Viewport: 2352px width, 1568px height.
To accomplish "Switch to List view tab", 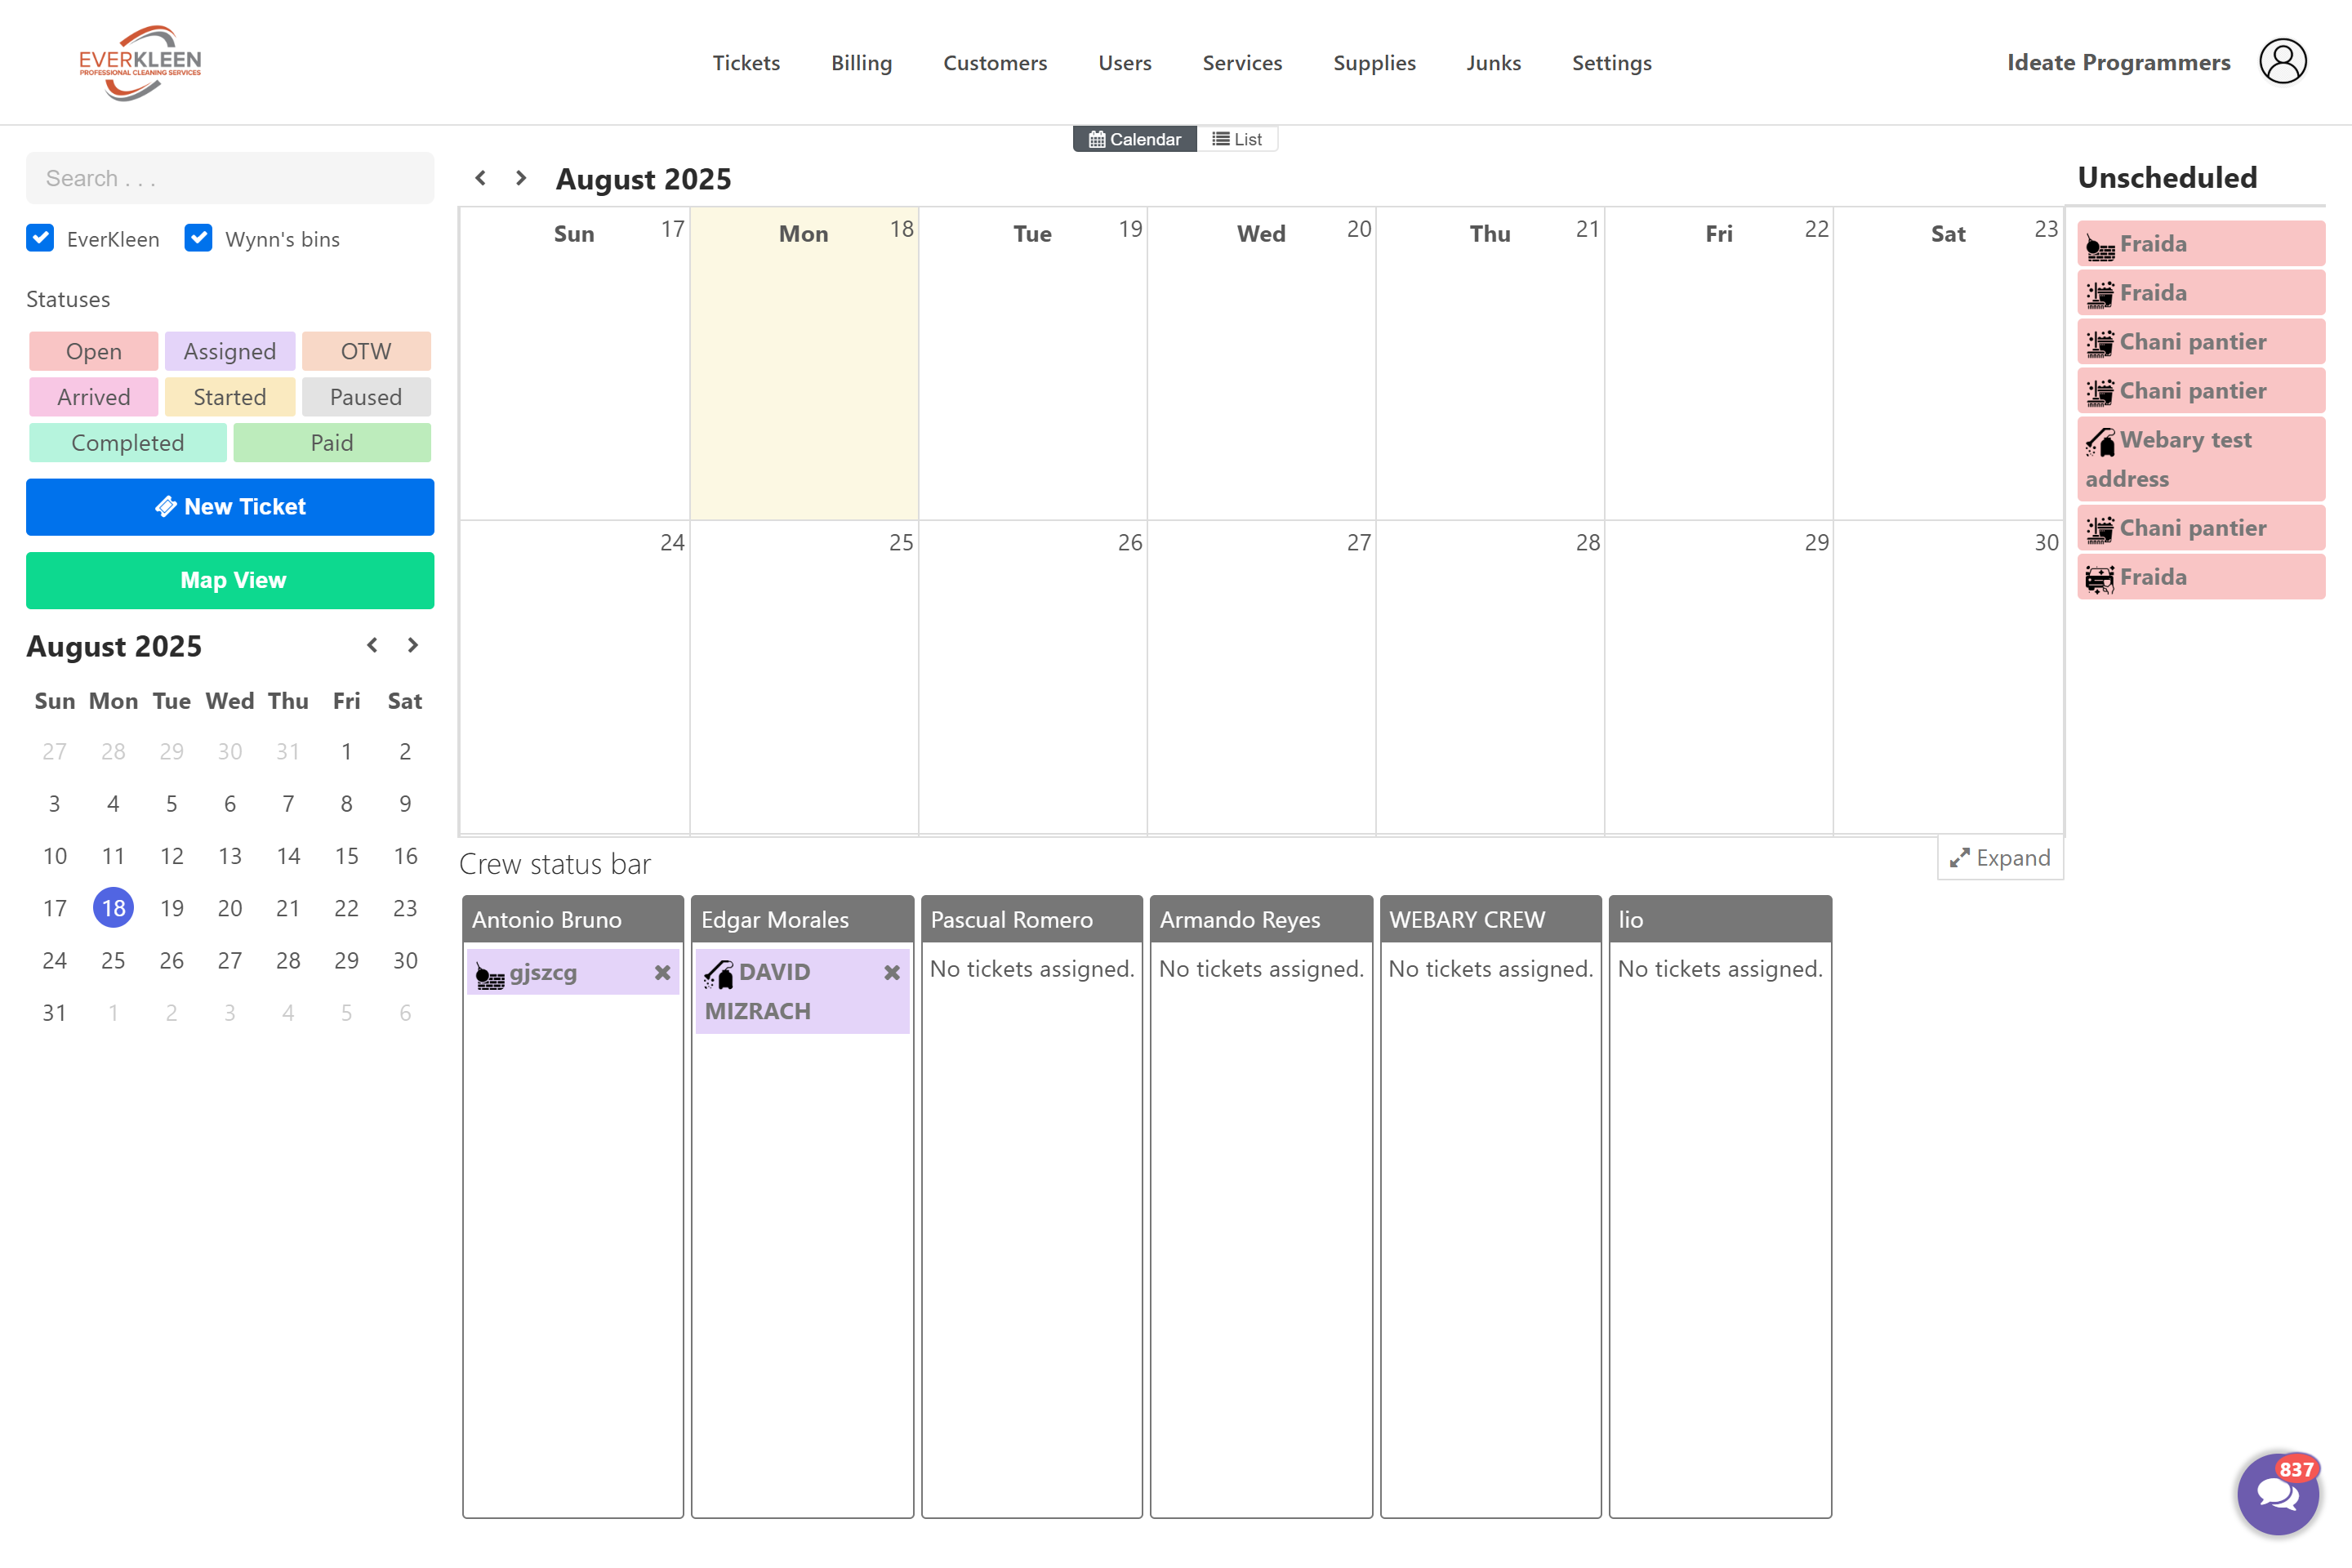I will [x=1237, y=139].
